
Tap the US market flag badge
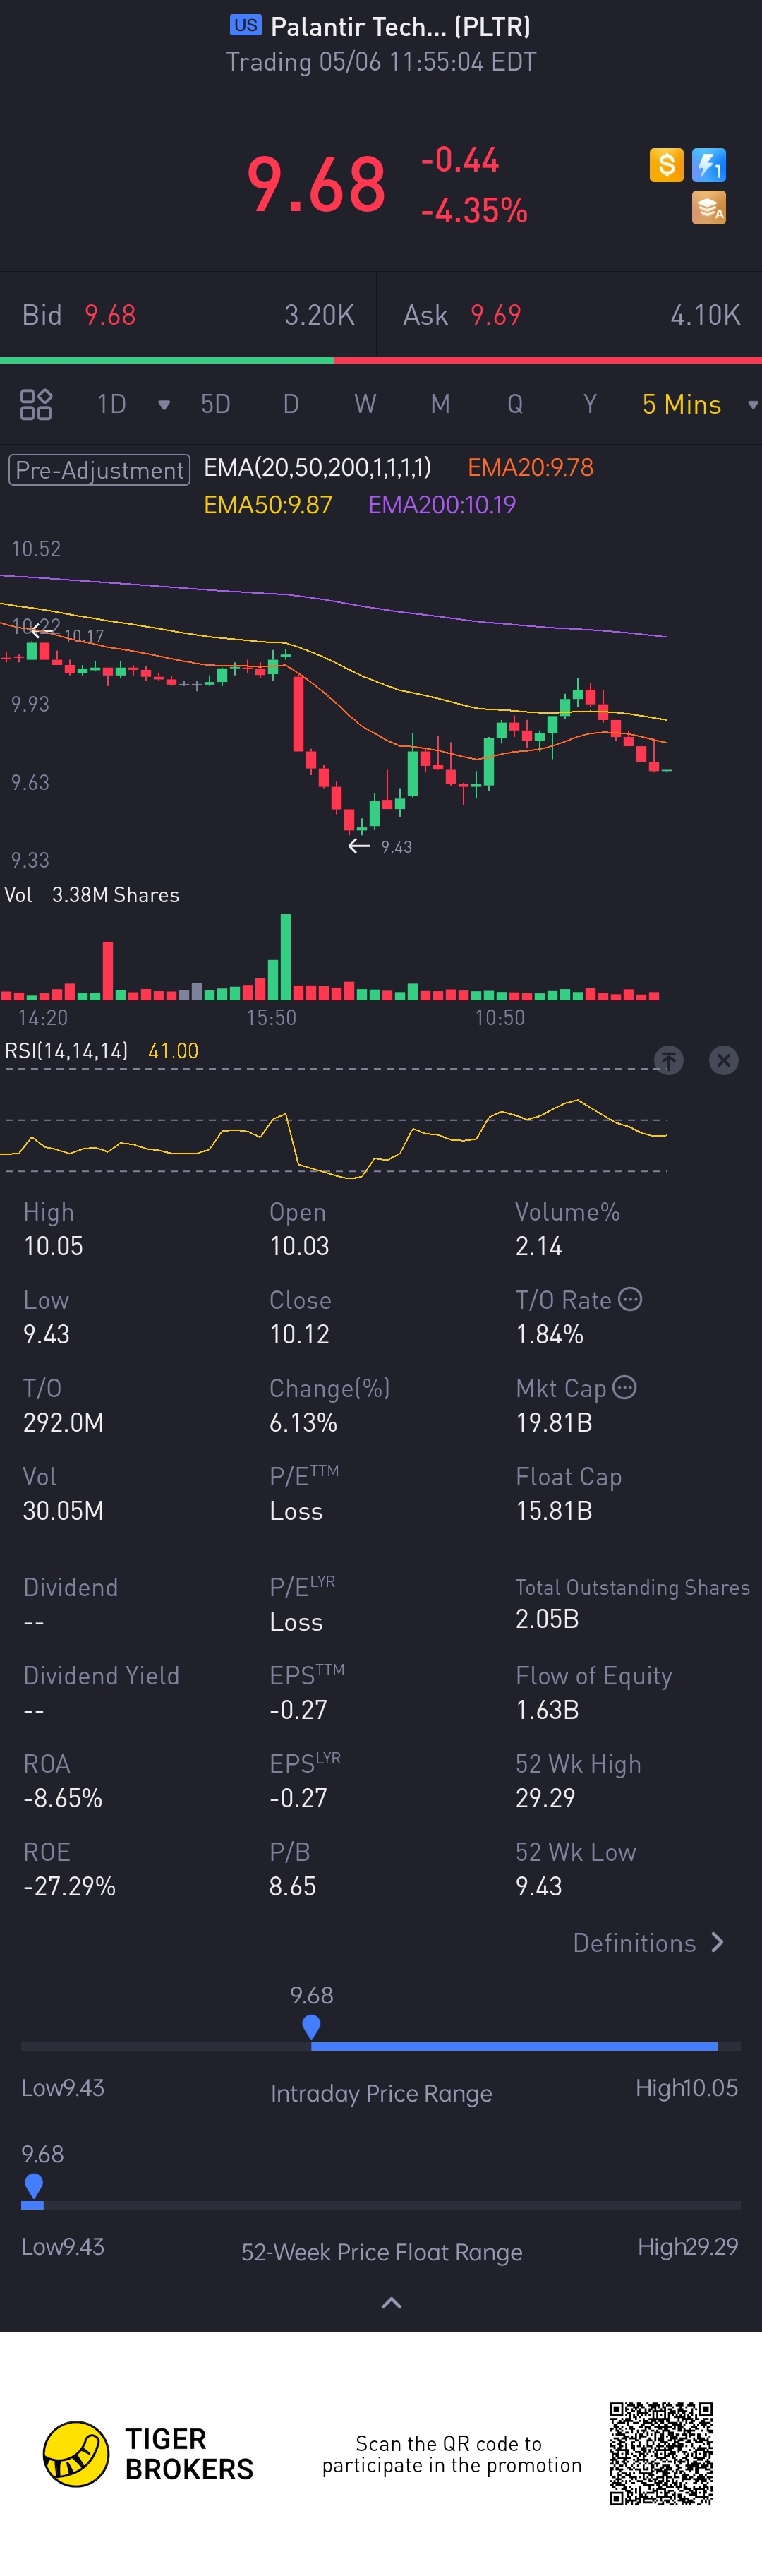tap(245, 25)
